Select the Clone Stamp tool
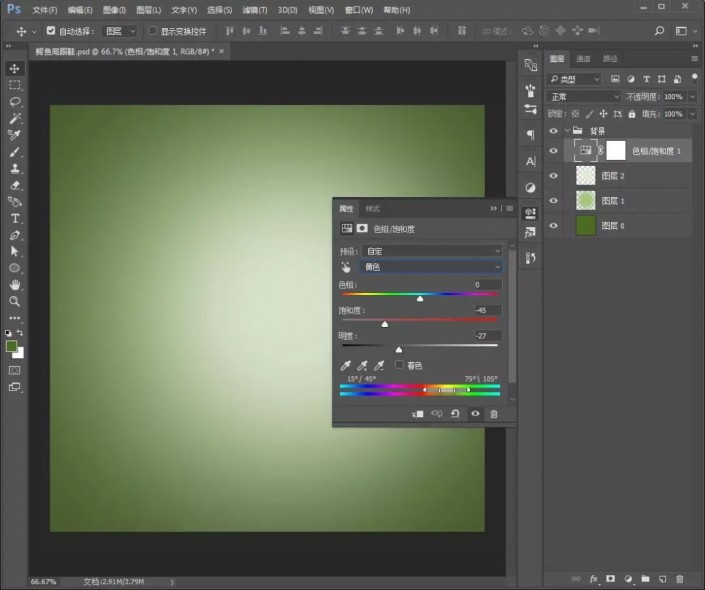The image size is (705, 590). tap(14, 169)
